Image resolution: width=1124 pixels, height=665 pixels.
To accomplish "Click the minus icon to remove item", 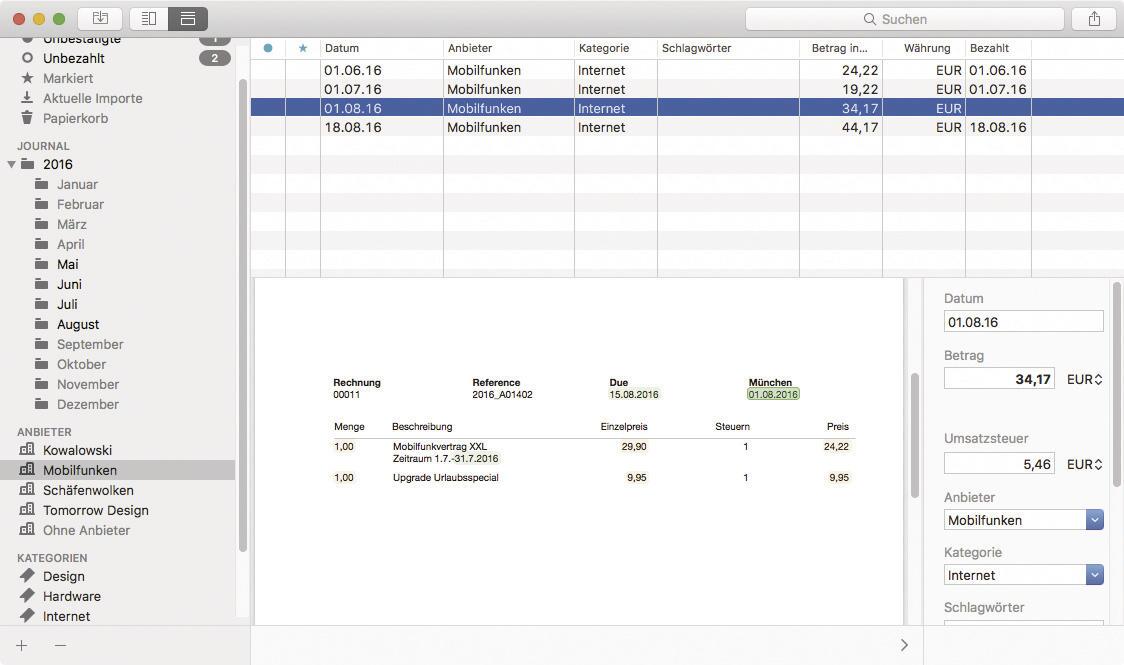I will pyautogui.click(x=60, y=645).
